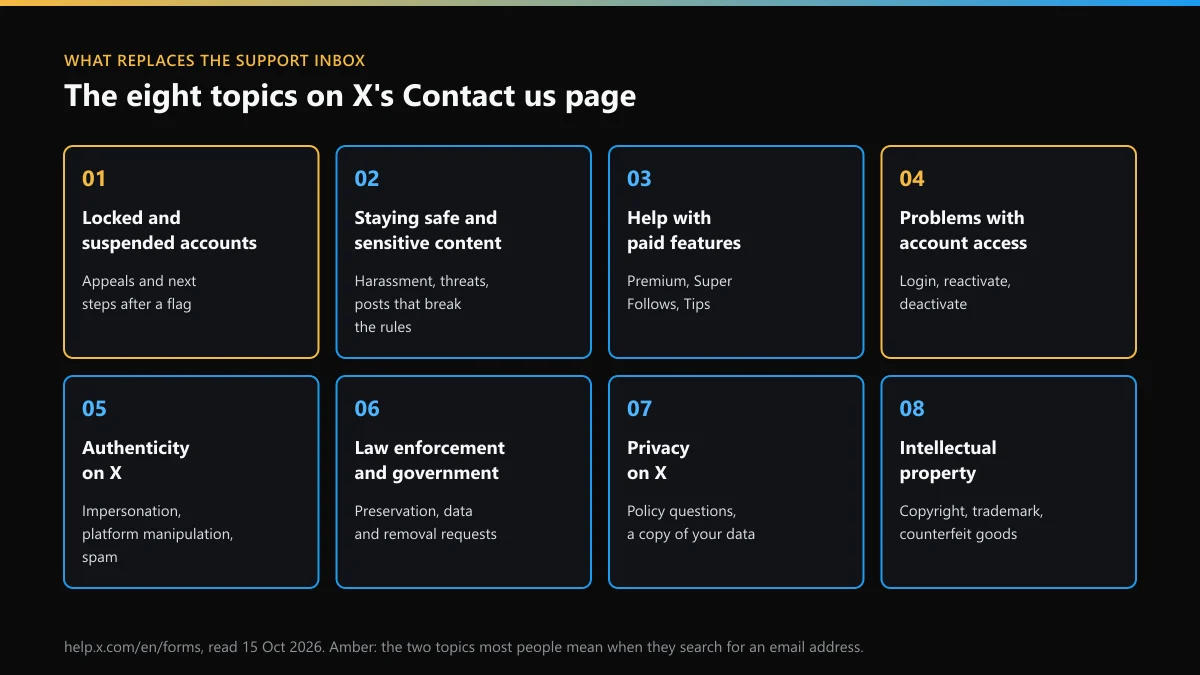This screenshot has height=675, width=1200.
Task: Click 'Premium, Super Follows, Tips' text
Action: click(x=680, y=293)
